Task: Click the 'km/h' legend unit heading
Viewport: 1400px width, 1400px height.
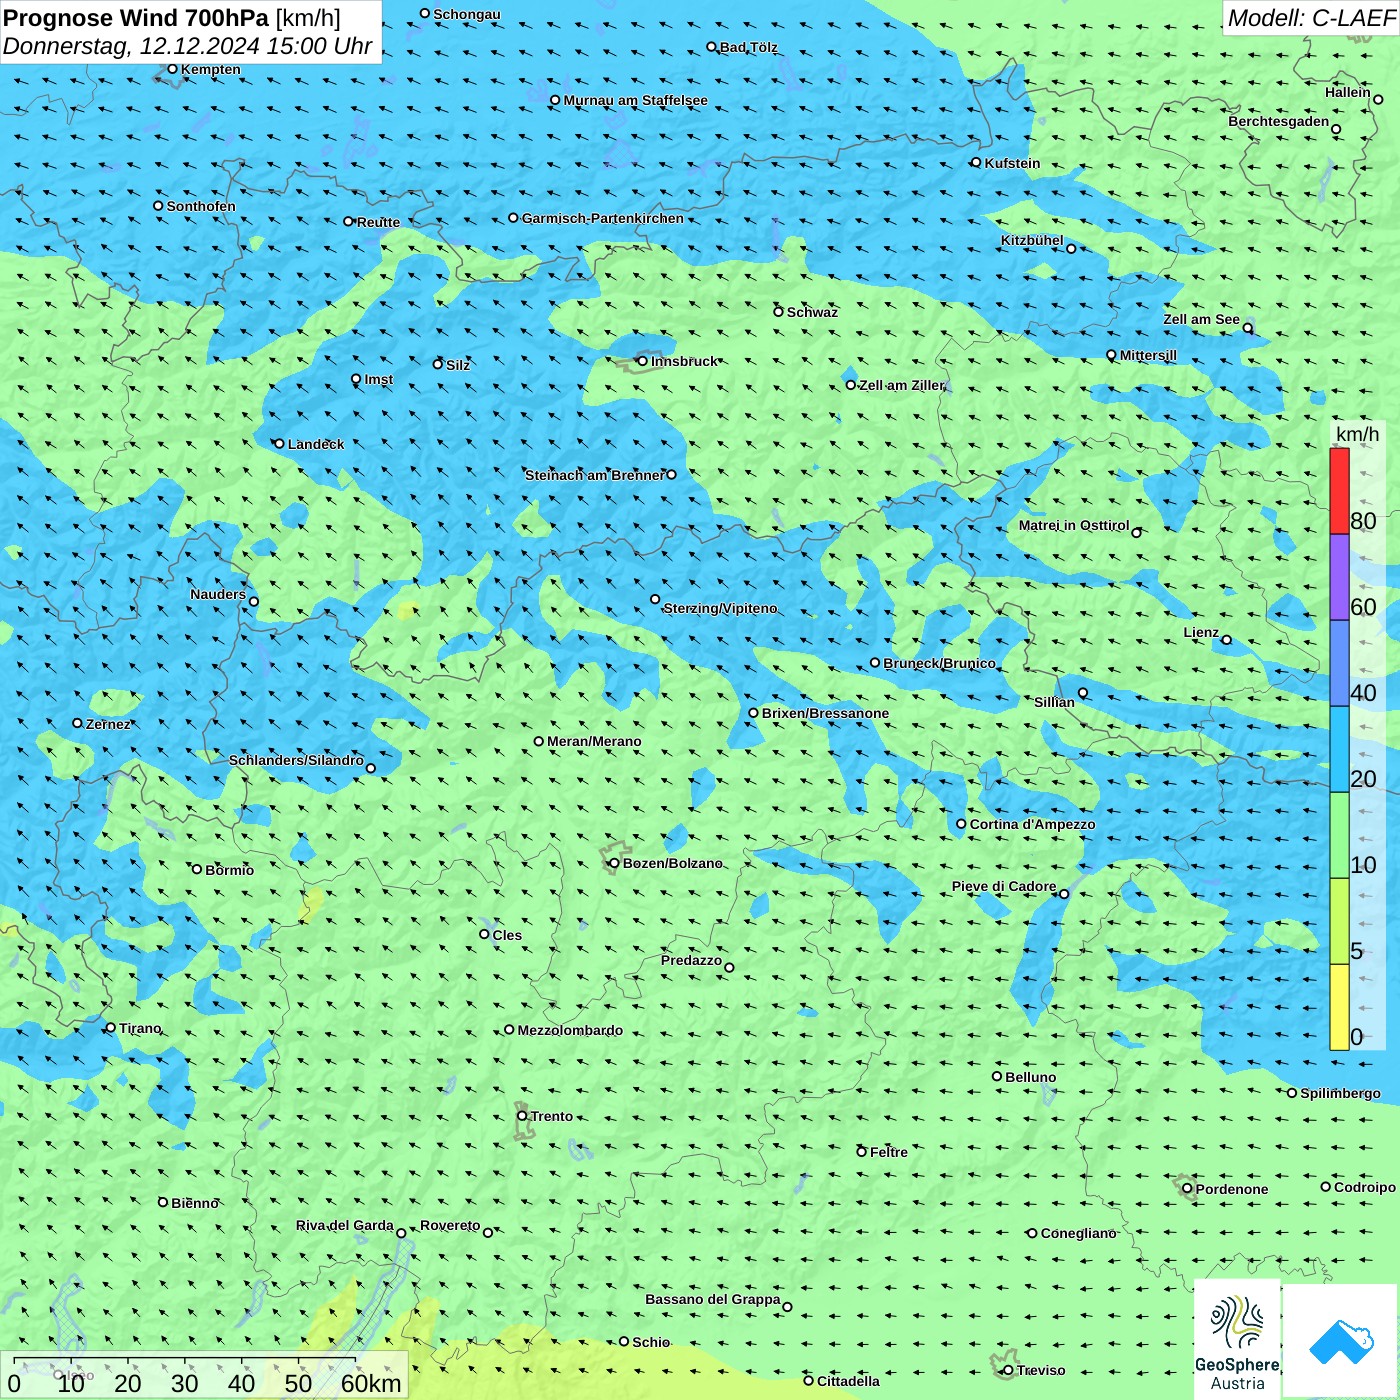Action: pyautogui.click(x=1357, y=434)
